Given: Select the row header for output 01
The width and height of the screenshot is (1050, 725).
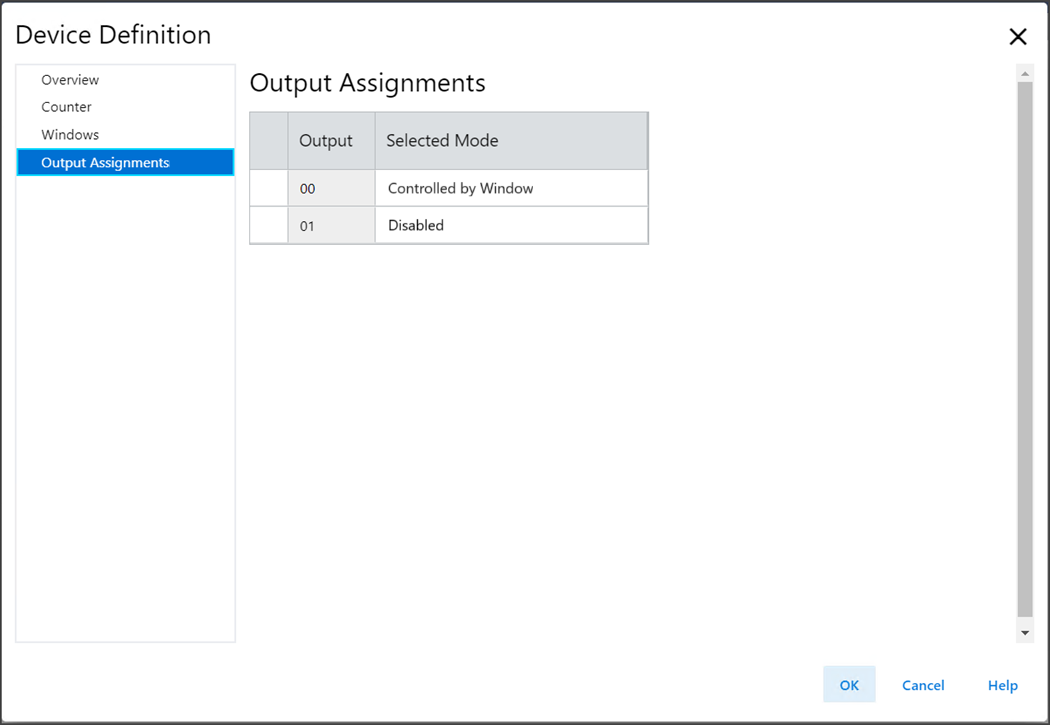Looking at the screenshot, I should click(x=268, y=225).
